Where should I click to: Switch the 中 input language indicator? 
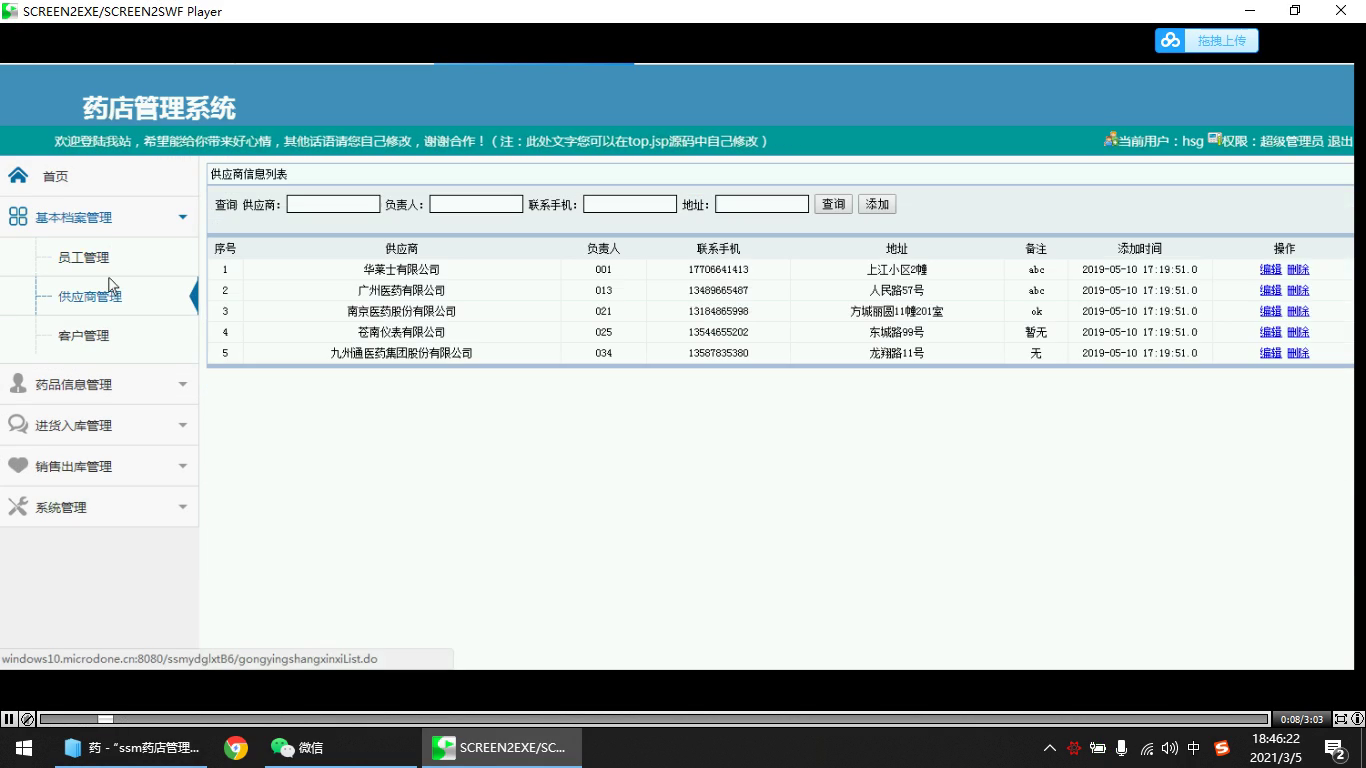1194,748
